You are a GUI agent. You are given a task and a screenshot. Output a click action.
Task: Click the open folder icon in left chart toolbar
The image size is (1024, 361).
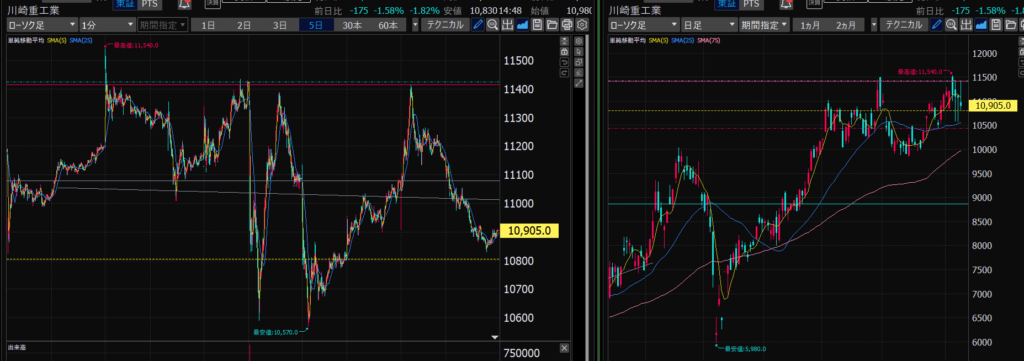tap(552, 25)
